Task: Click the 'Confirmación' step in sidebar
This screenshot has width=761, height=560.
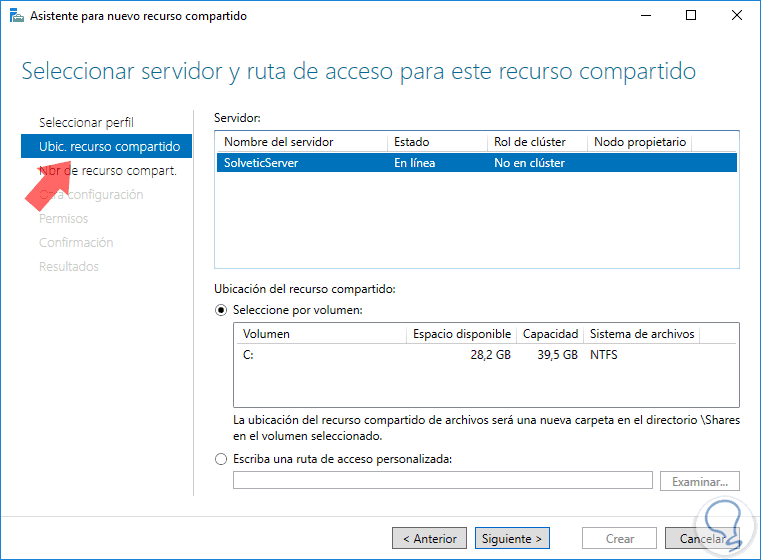Action: (x=76, y=242)
